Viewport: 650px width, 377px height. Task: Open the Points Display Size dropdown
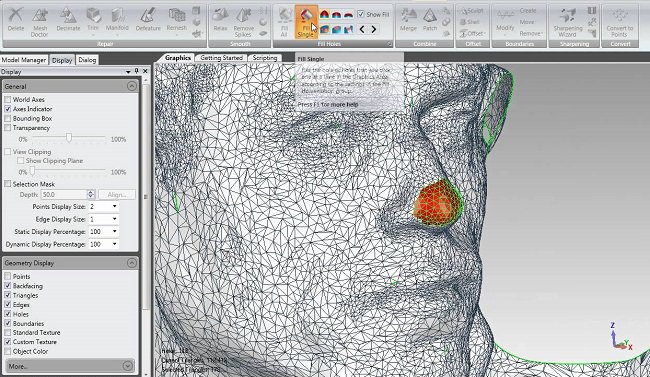[104, 207]
